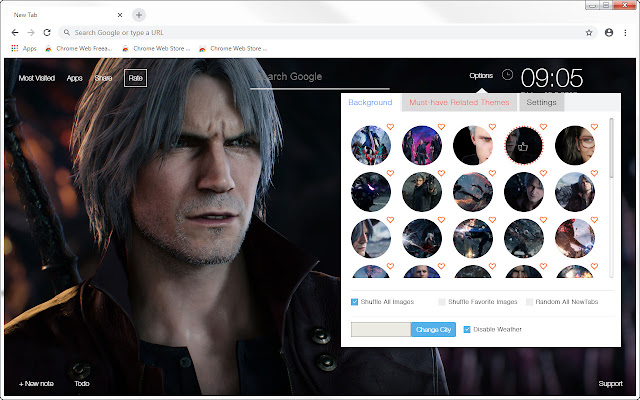Add a note with + New note

coord(36,384)
